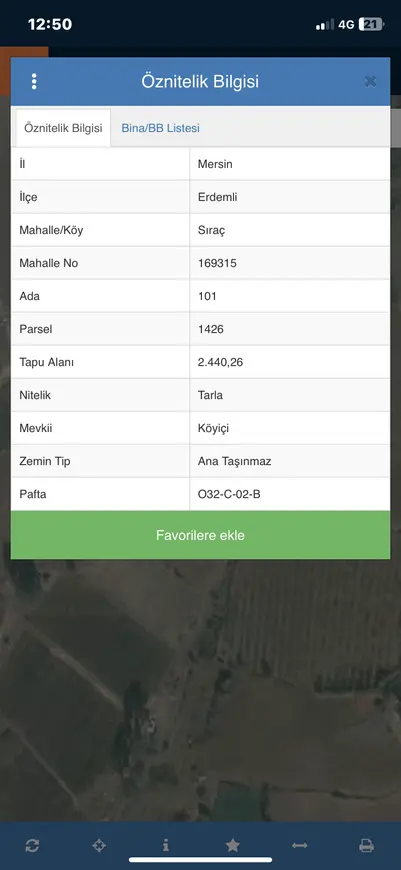This screenshot has height=870, width=401.
Task: Tap the Nitelik value Tarla
Action: (210, 395)
